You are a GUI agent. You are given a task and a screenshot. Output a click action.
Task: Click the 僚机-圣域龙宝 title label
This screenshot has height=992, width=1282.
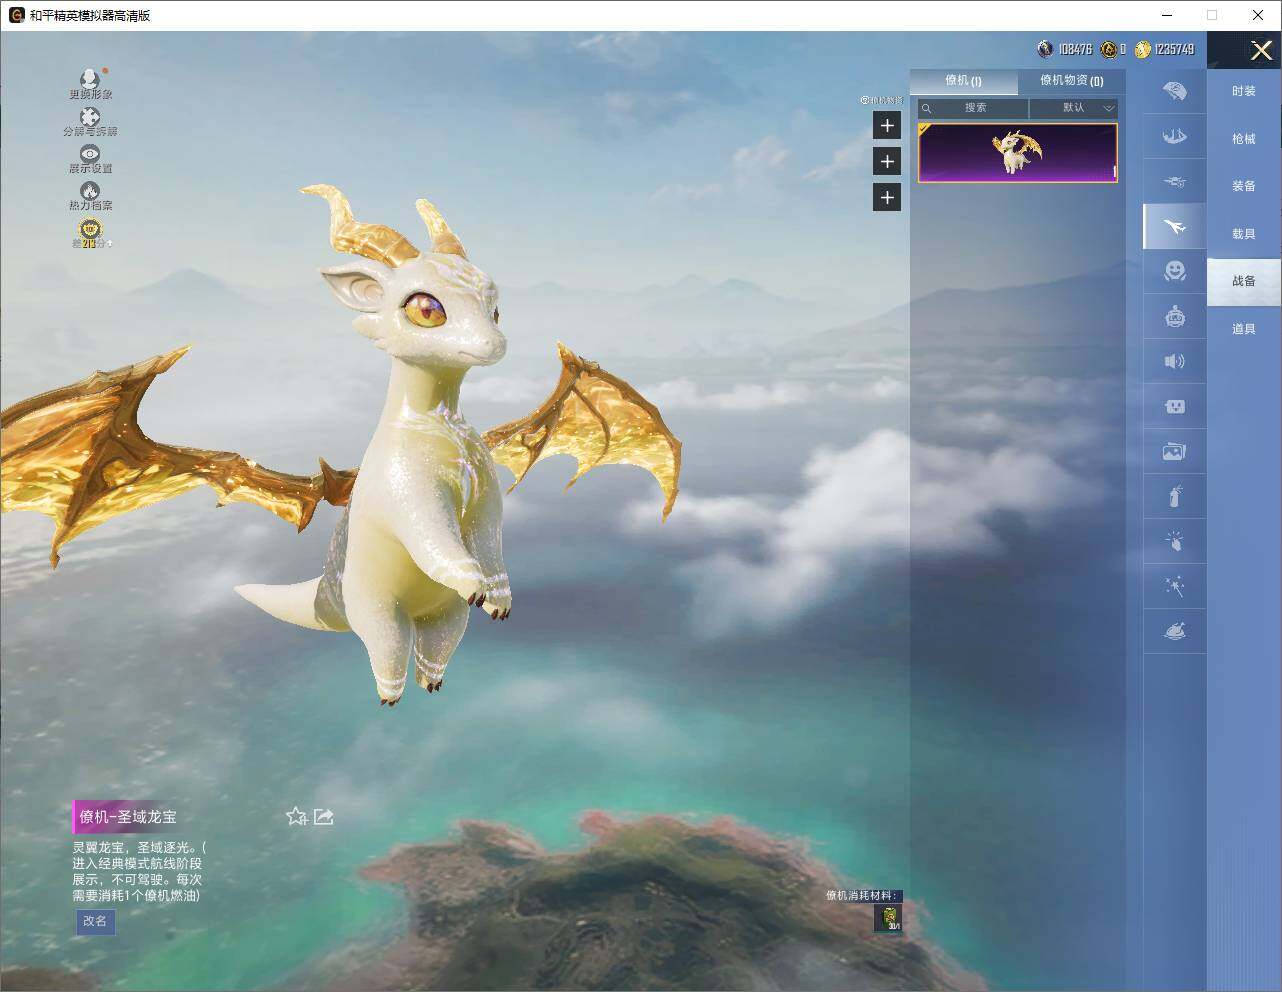click(x=128, y=817)
